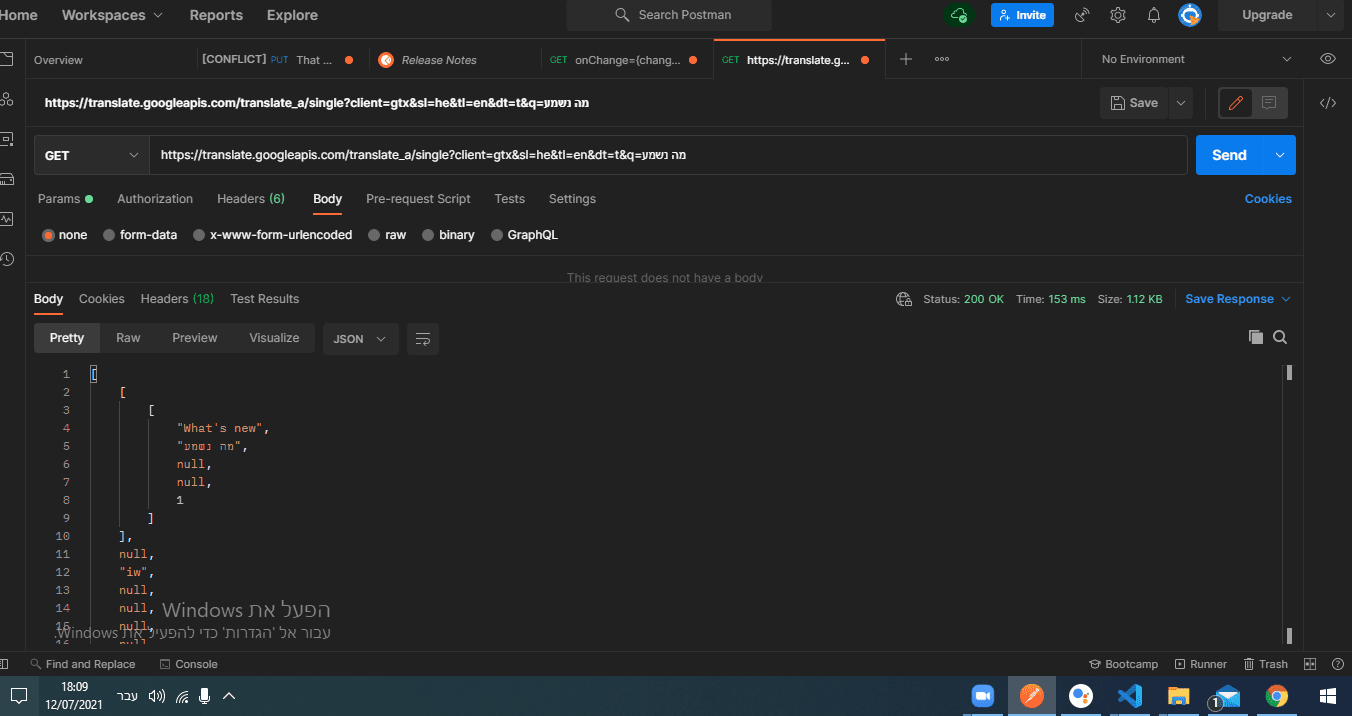Open Postman settings gear

(x=1118, y=15)
